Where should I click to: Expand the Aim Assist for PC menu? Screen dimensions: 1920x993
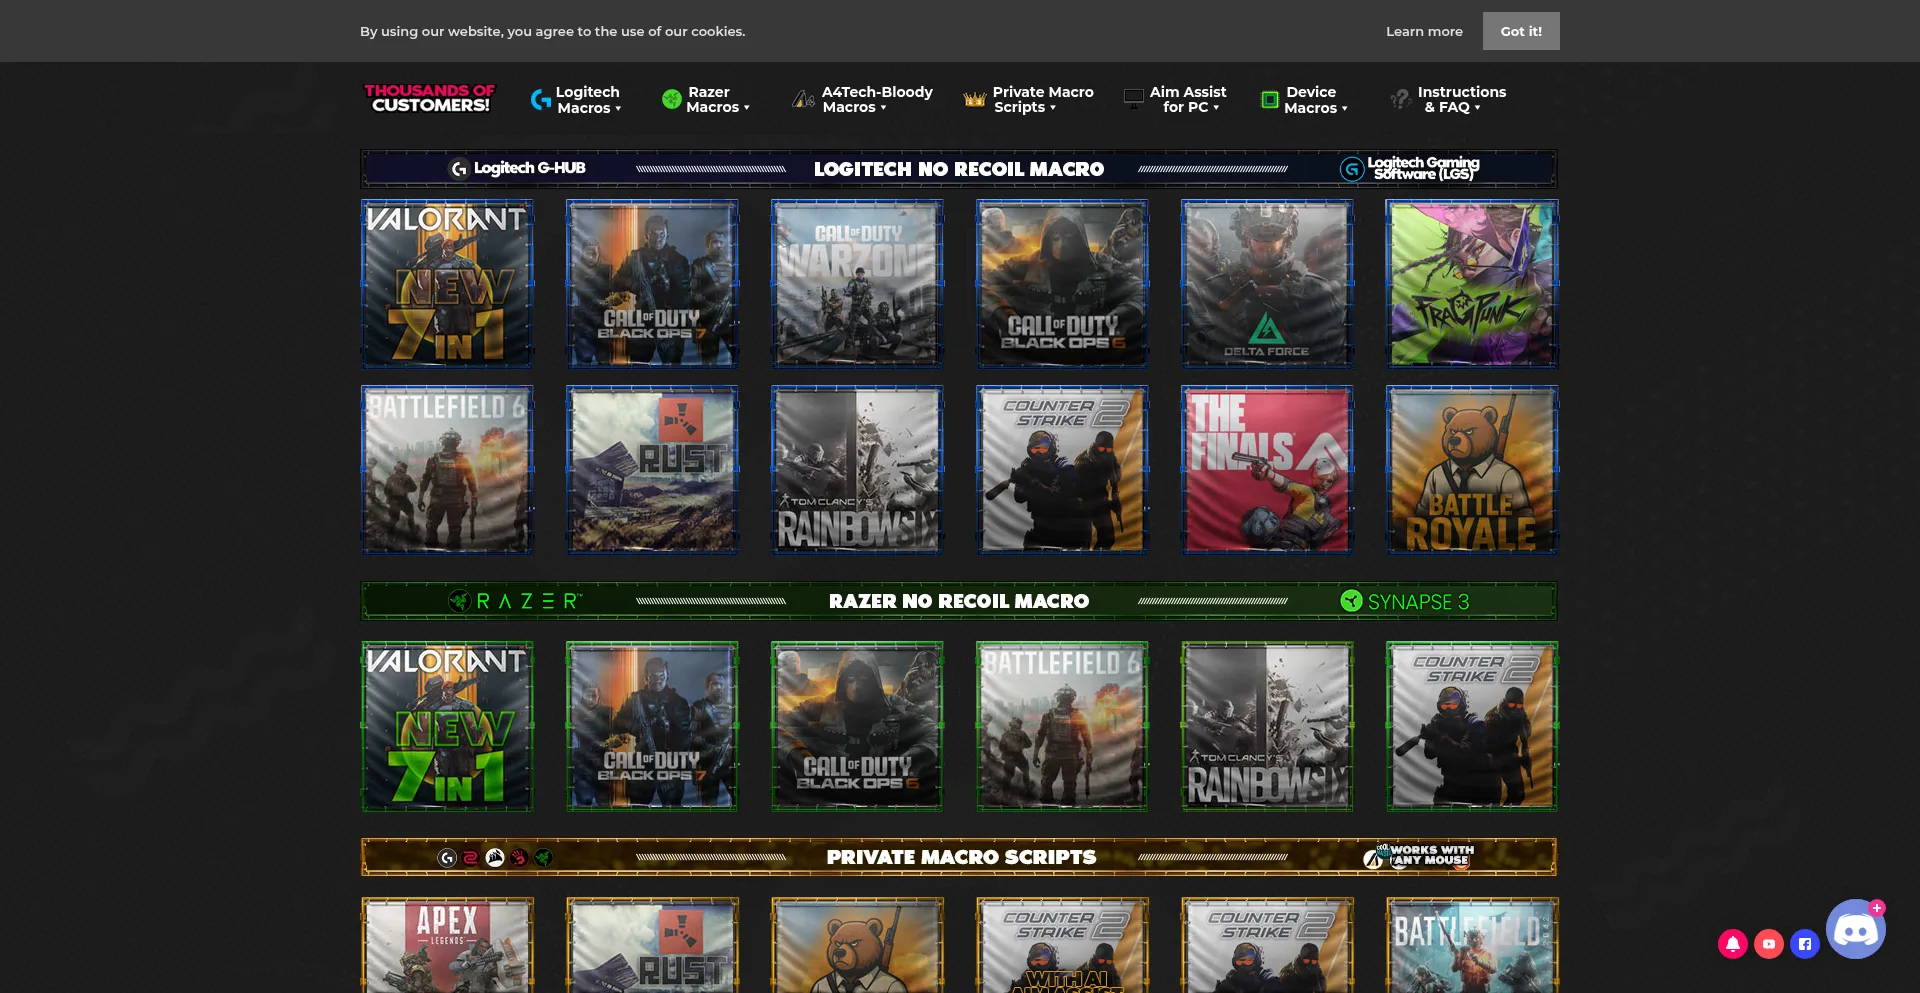coord(1176,99)
